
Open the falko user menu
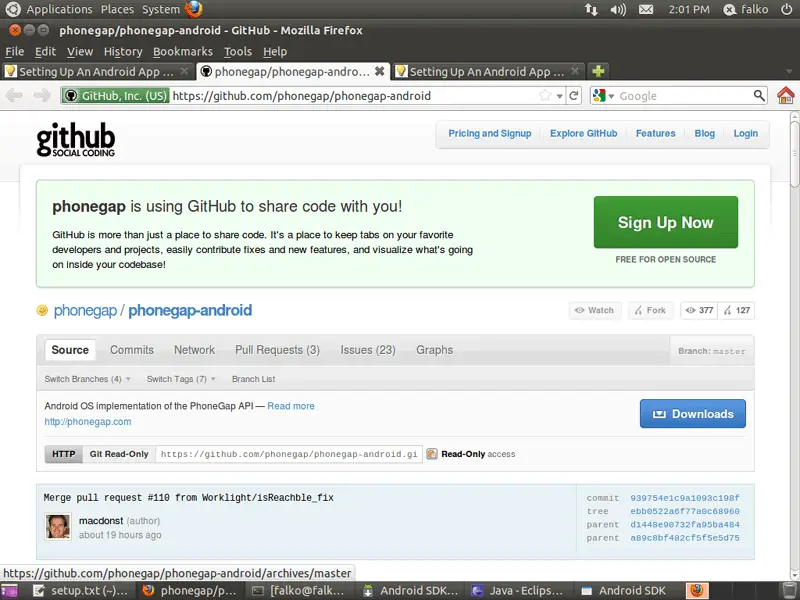745,9
